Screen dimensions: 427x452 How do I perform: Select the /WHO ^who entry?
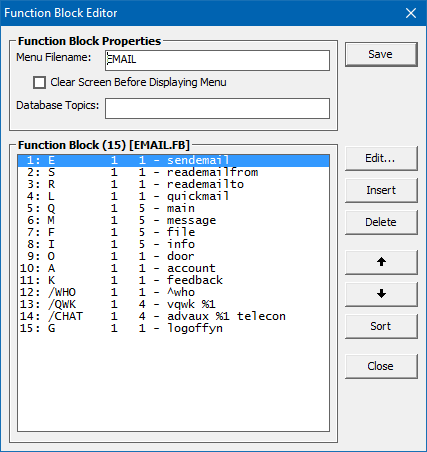pyautogui.click(x=173, y=292)
